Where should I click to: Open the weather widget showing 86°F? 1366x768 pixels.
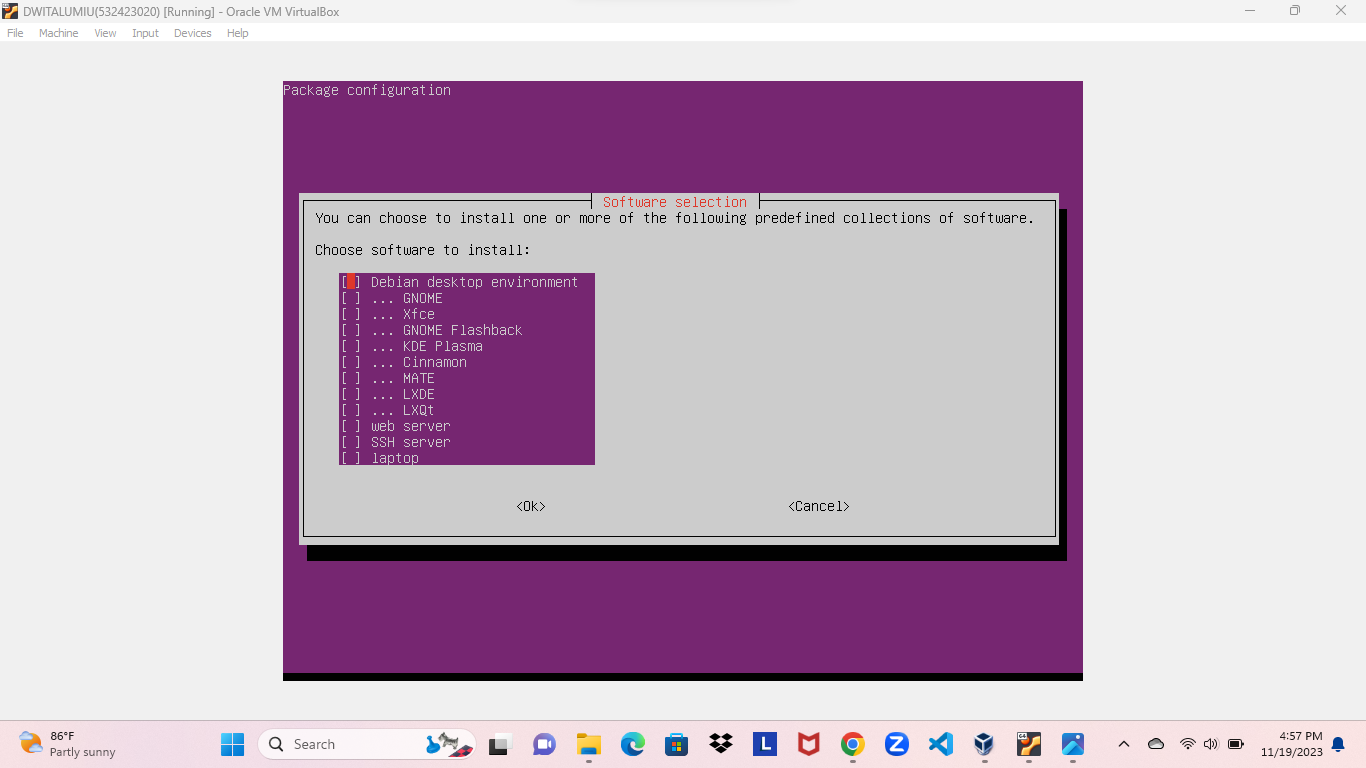click(x=67, y=744)
